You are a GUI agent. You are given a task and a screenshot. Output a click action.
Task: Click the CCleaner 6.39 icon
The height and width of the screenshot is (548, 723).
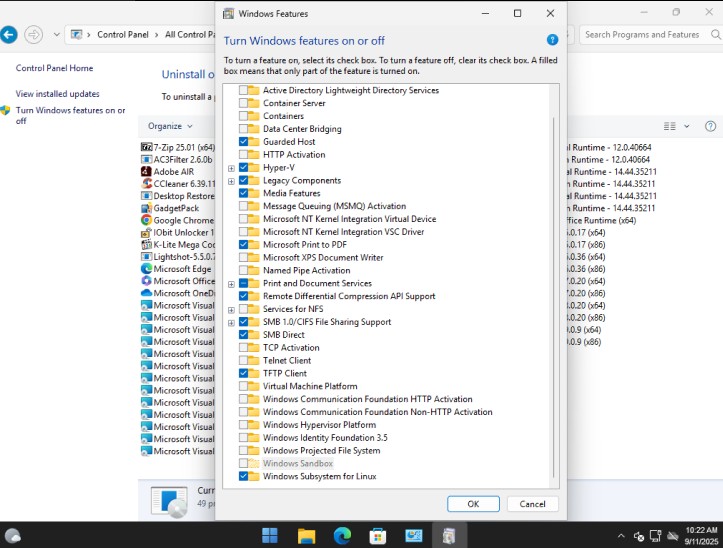pos(146,184)
